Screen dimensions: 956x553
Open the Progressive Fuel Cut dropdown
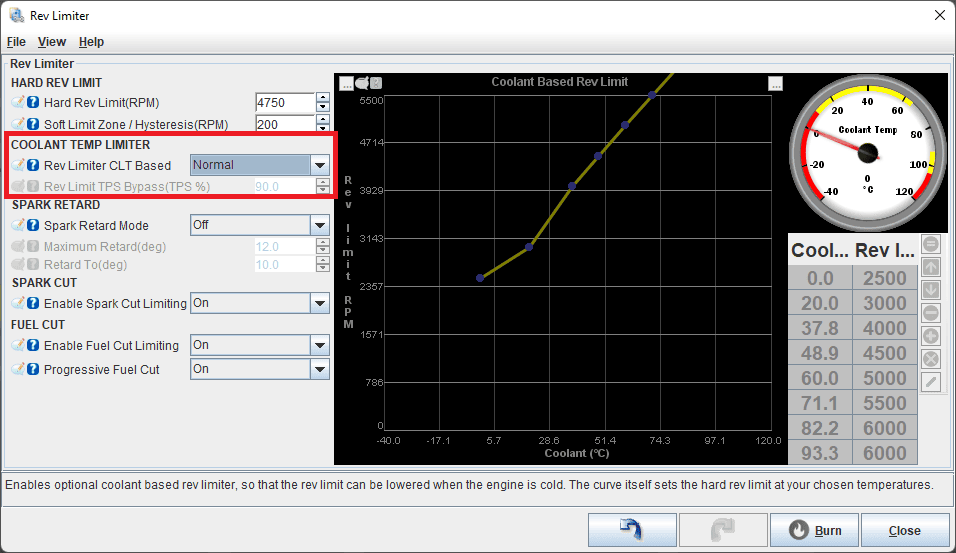click(x=260, y=369)
